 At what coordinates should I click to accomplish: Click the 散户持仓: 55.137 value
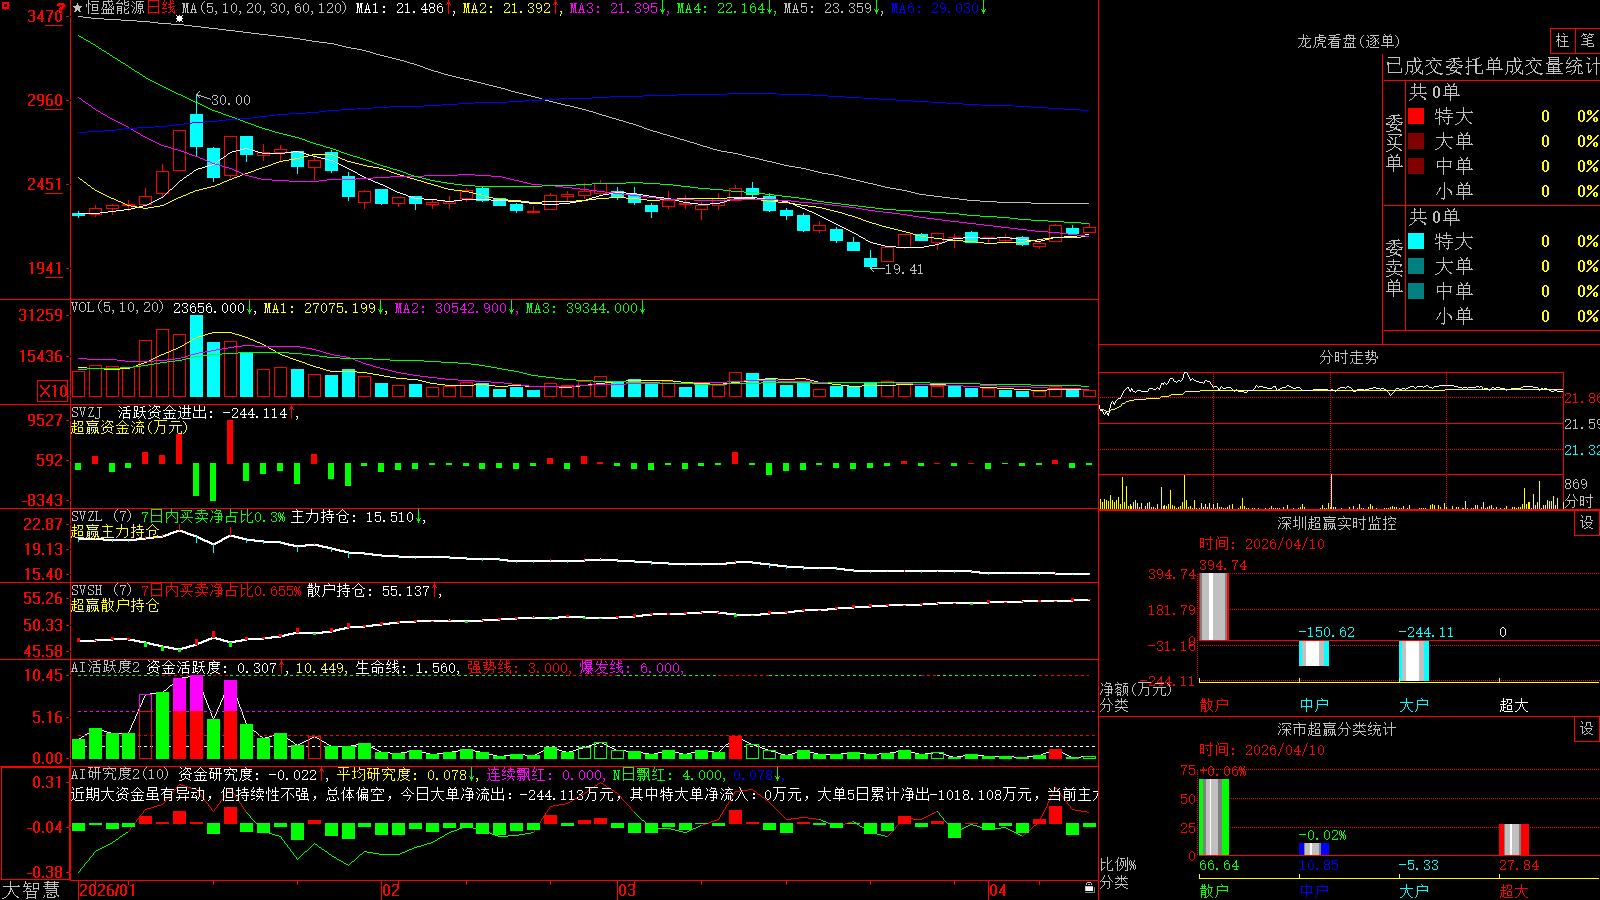(x=368, y=591)
